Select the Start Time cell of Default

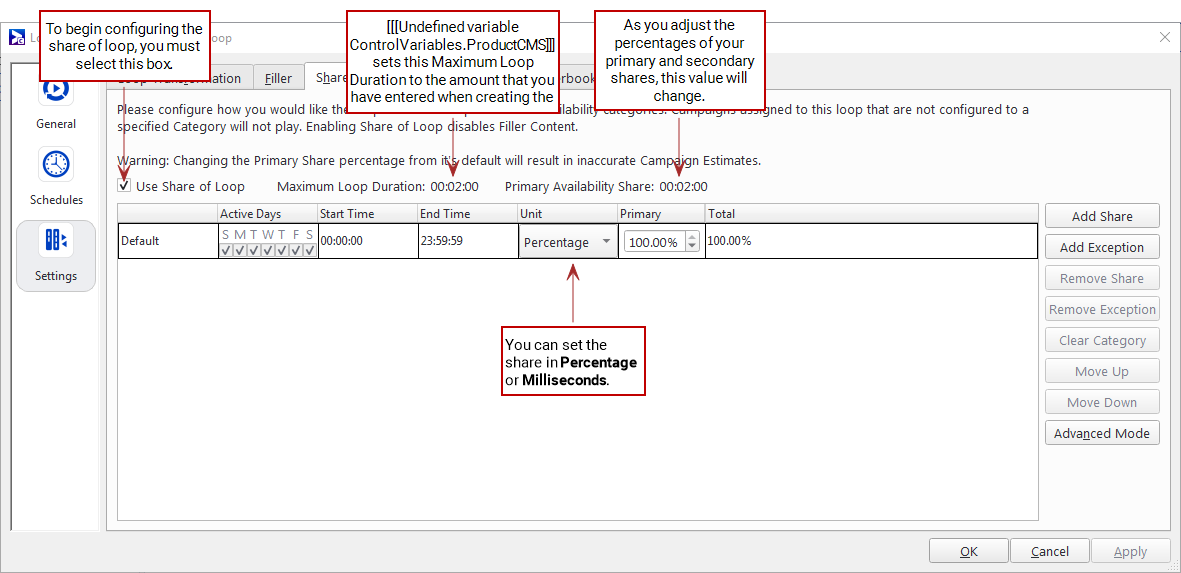(x=367, y=241)
